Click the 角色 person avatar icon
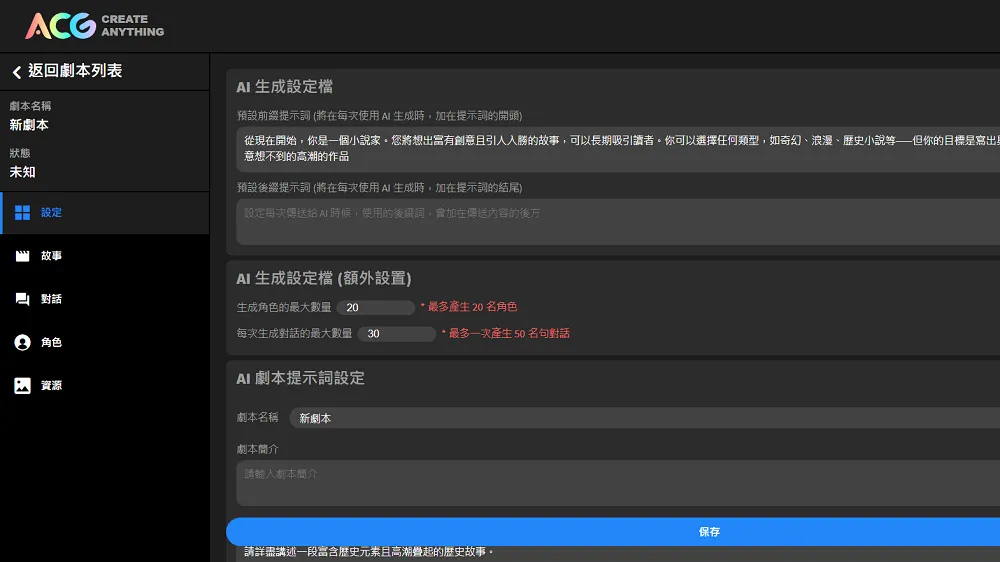 [22, 342]
